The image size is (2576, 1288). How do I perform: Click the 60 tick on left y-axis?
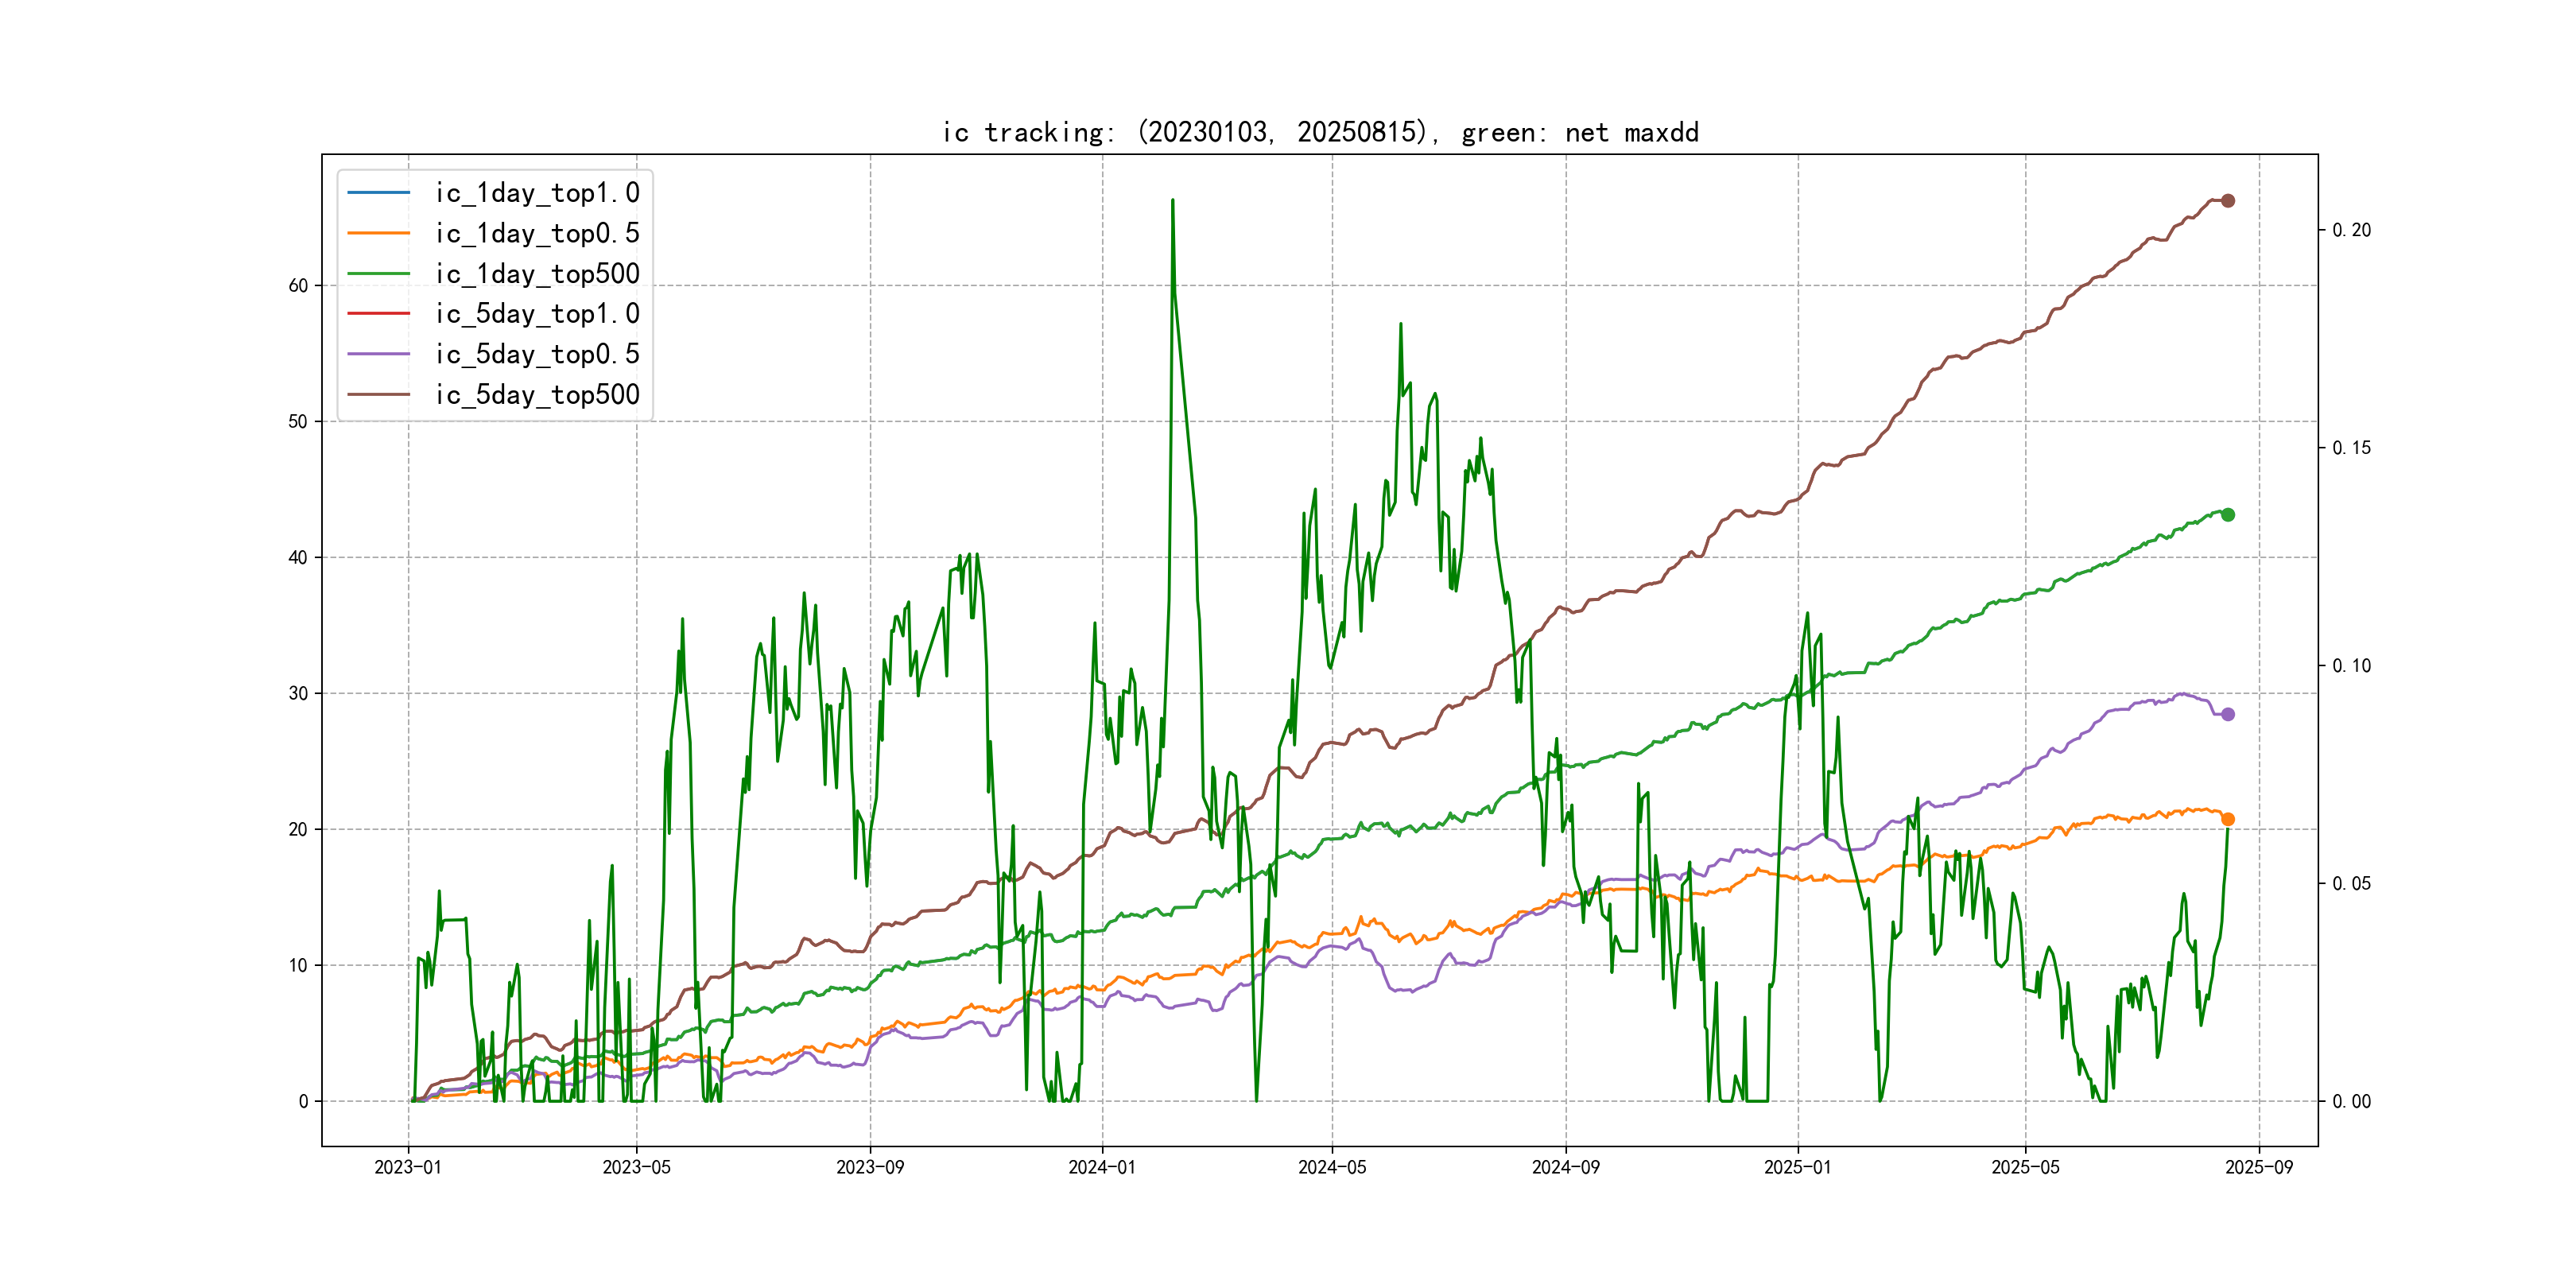coord(298,286)
